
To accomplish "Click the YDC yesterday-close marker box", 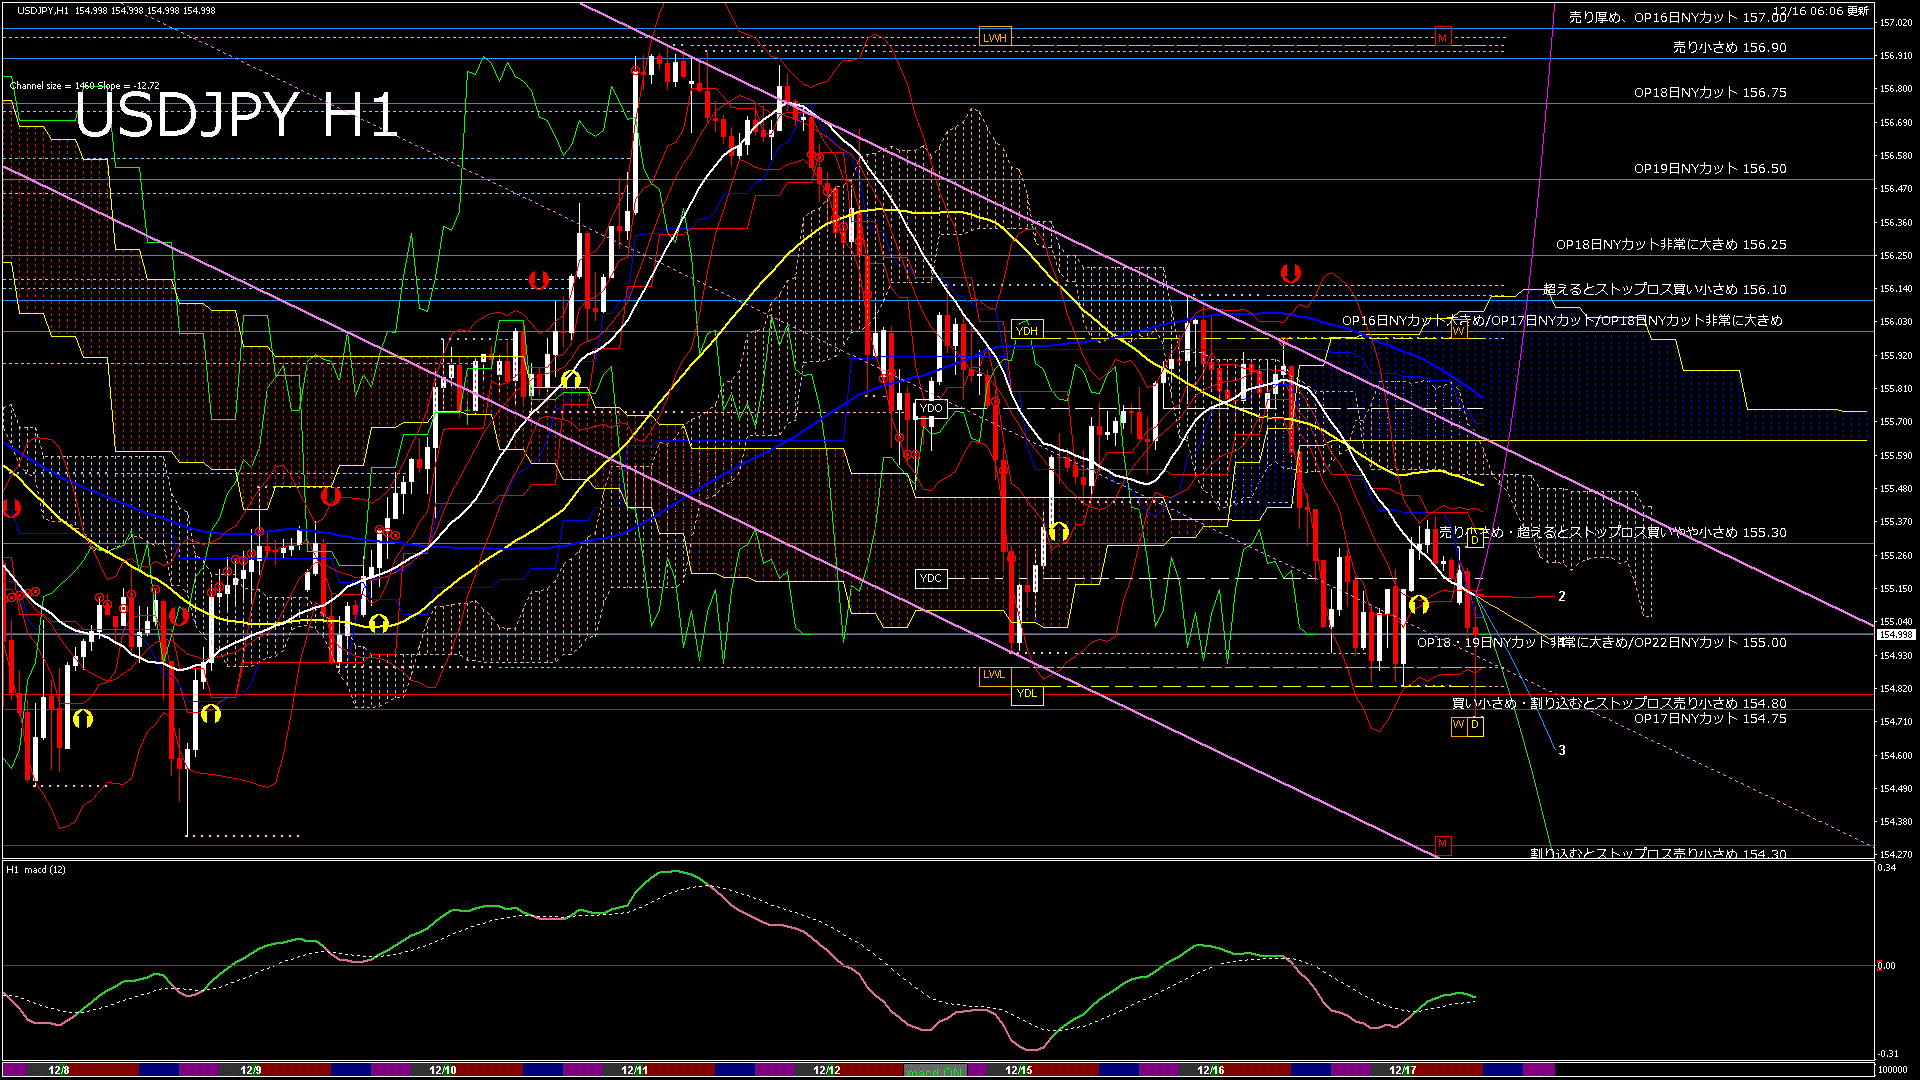I will point(930,578).
